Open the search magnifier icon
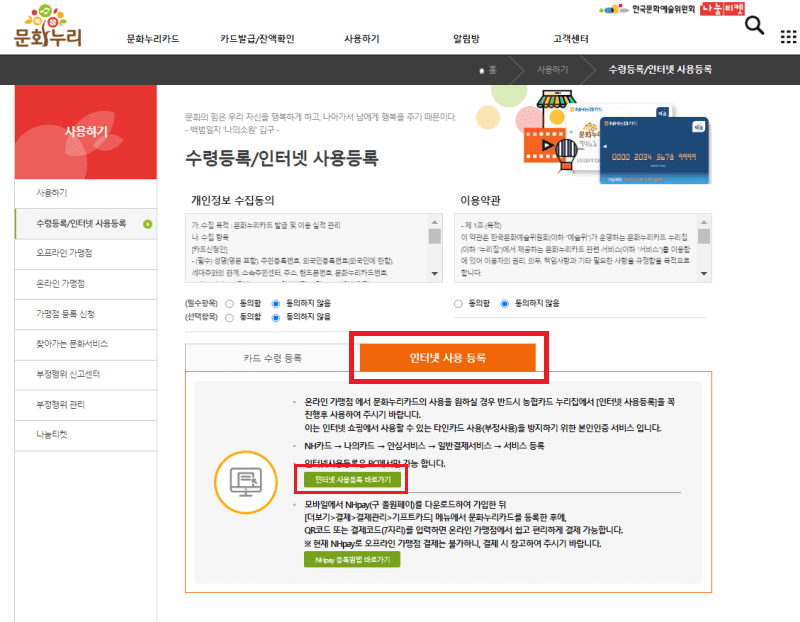Image resolution: width=800 pixels, height=622 pixels. (x=754, y=25)
